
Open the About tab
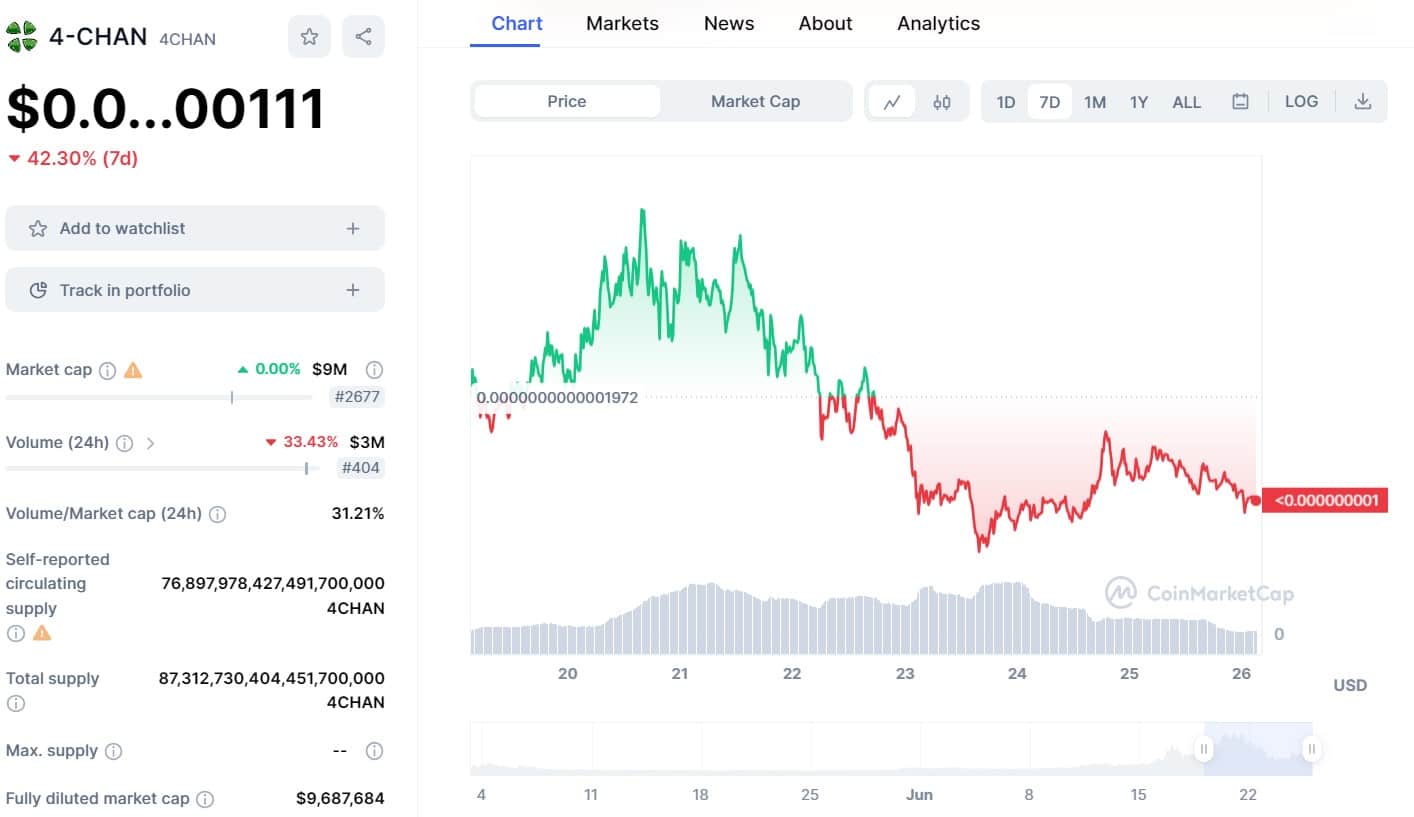[825, 23]
